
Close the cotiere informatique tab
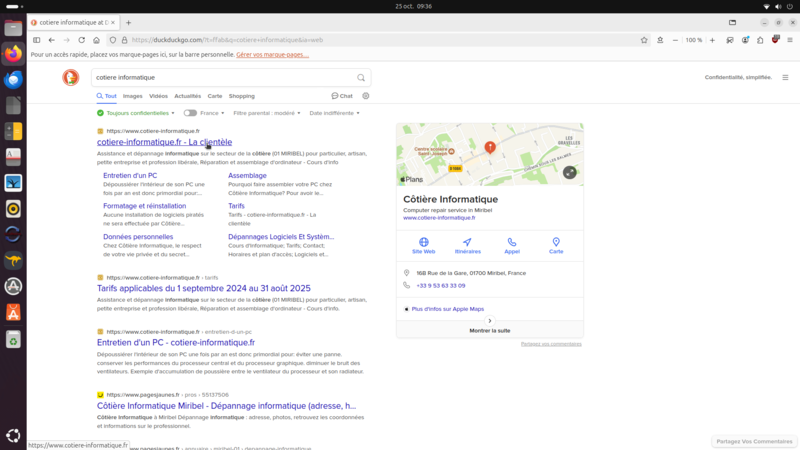[x=113, y=22]
